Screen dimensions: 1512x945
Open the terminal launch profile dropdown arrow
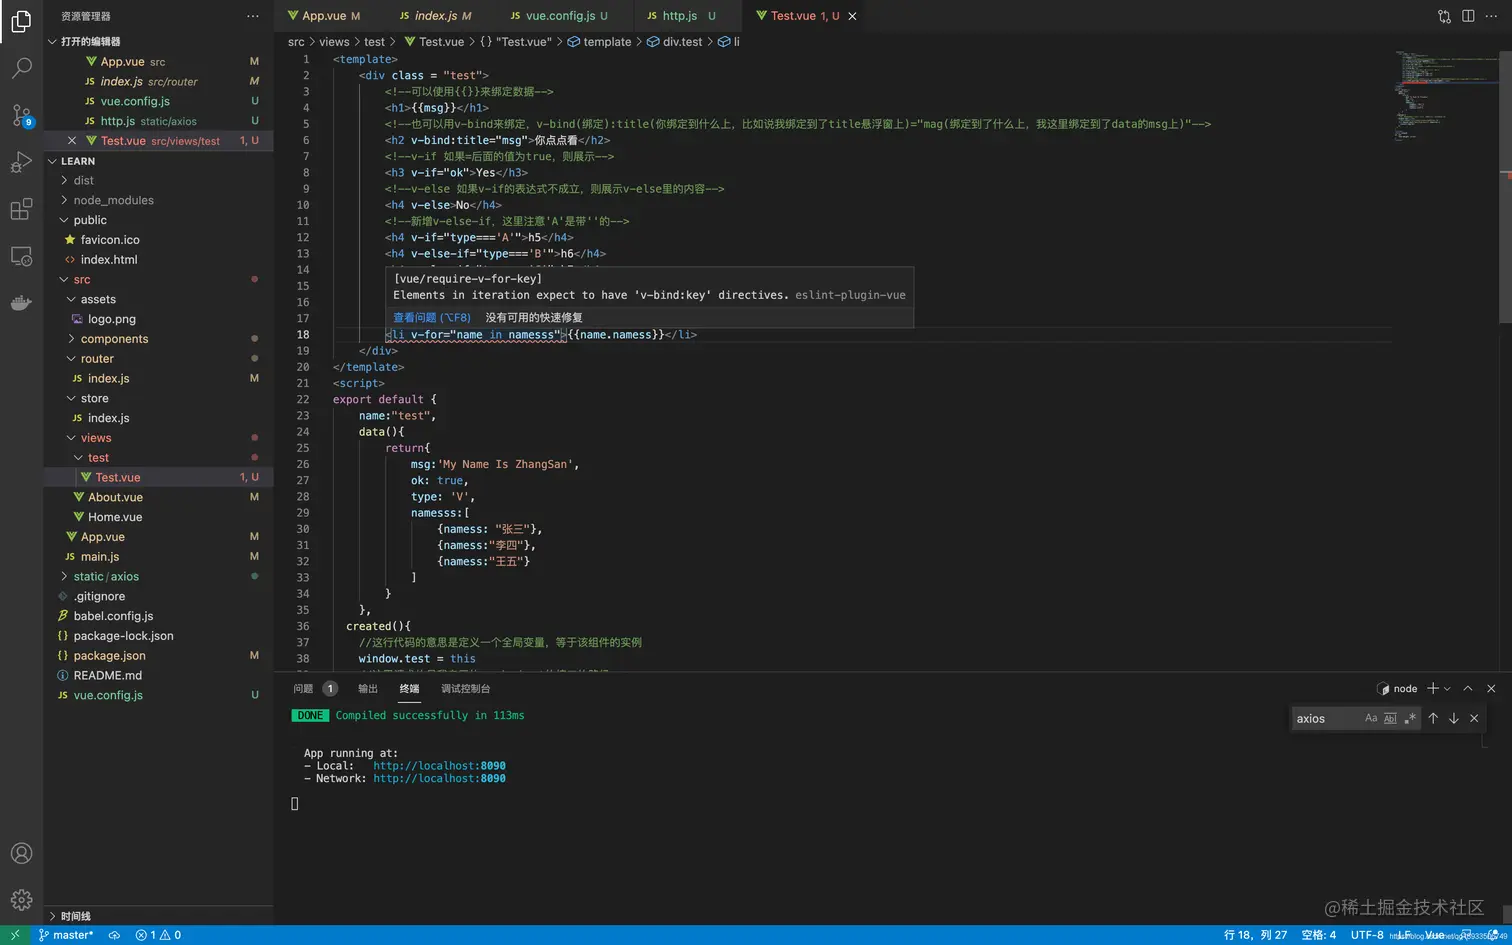(x=1447, y=688)
